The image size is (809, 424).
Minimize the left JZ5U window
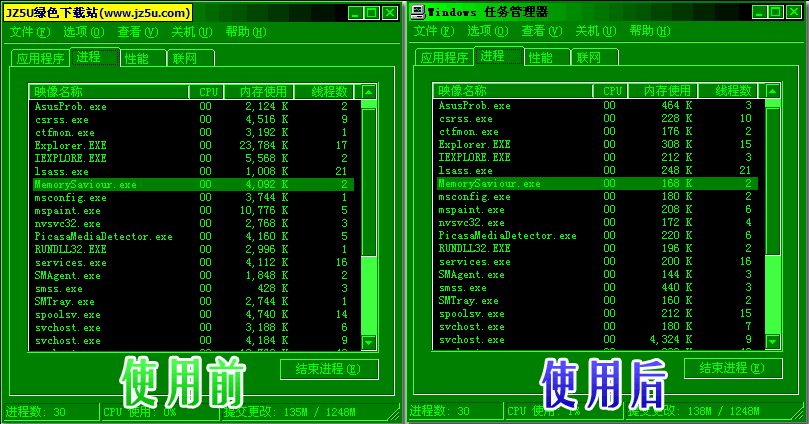354,12
